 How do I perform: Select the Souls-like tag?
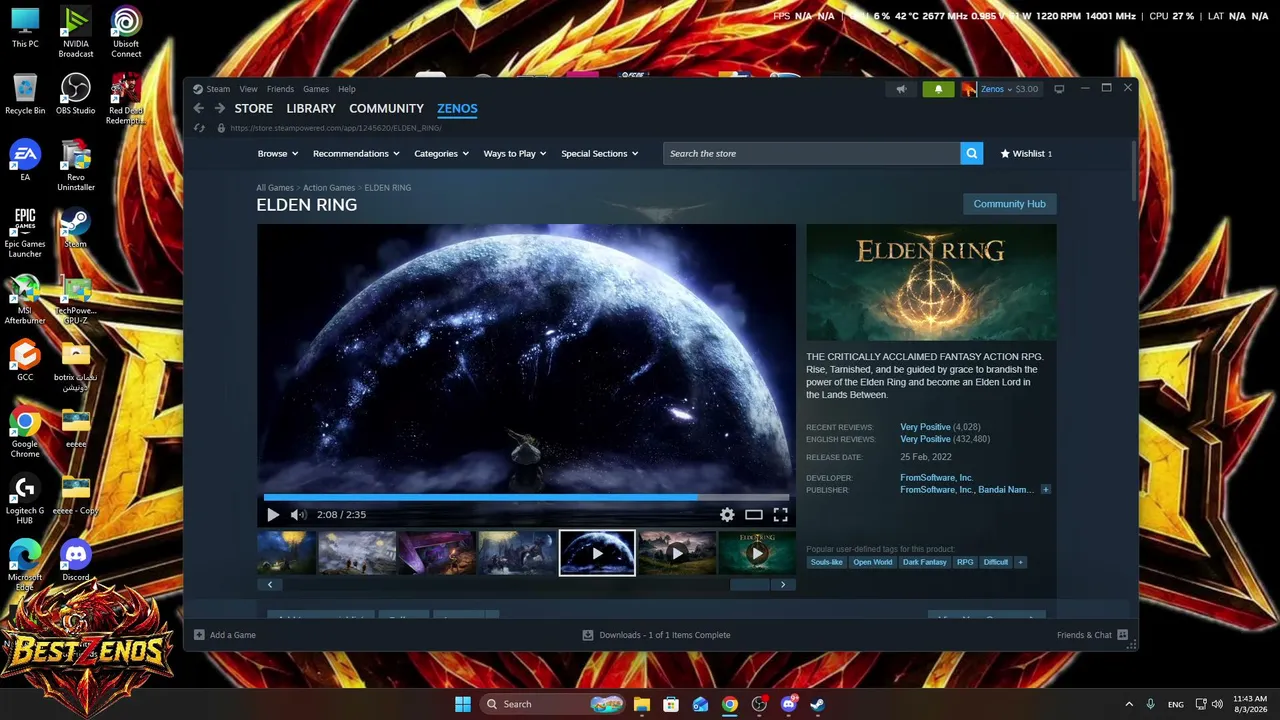(826, 562)
